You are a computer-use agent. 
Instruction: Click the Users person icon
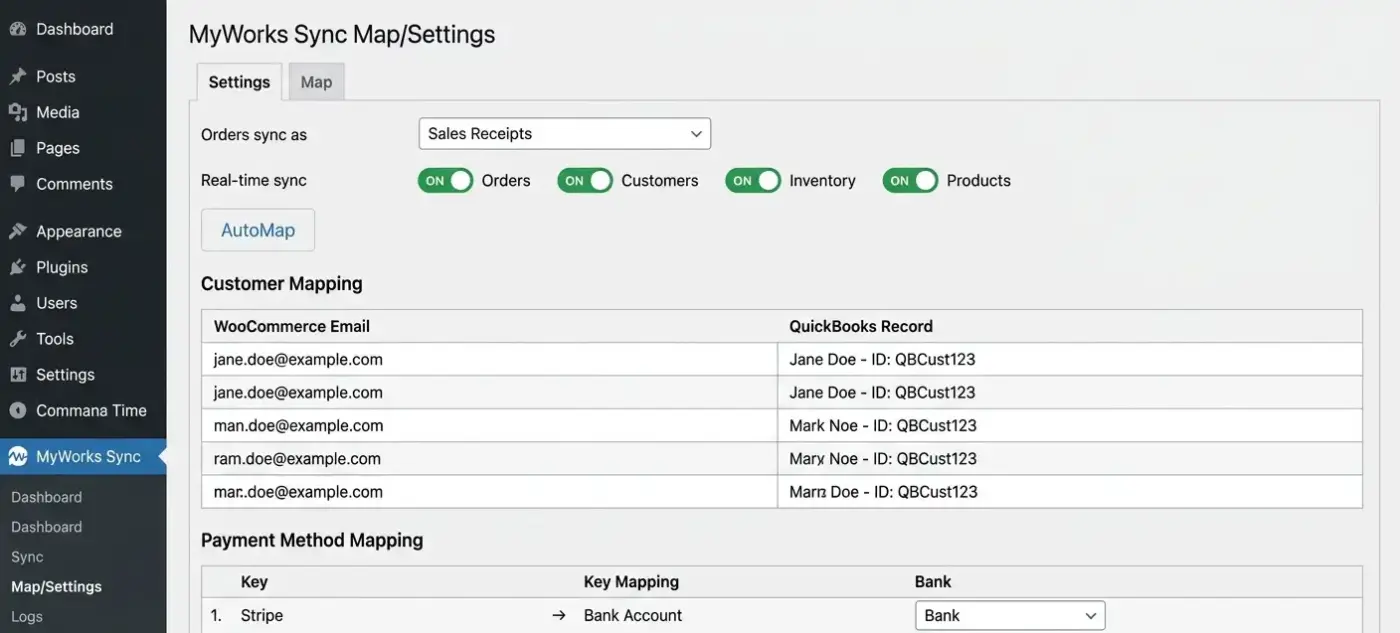pos(17,303)
